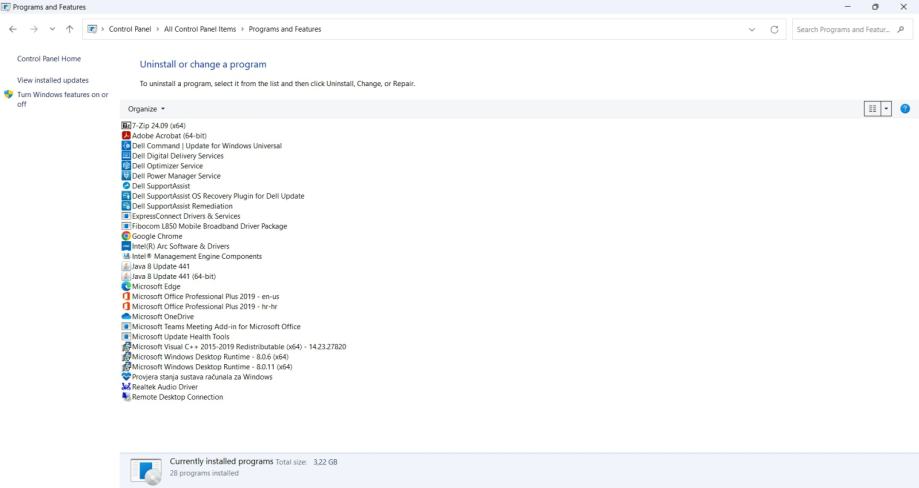The width and height of the screenshot is (919, 488).
Task: Click the Dell Command Update icon
Action: click(126, 145)
